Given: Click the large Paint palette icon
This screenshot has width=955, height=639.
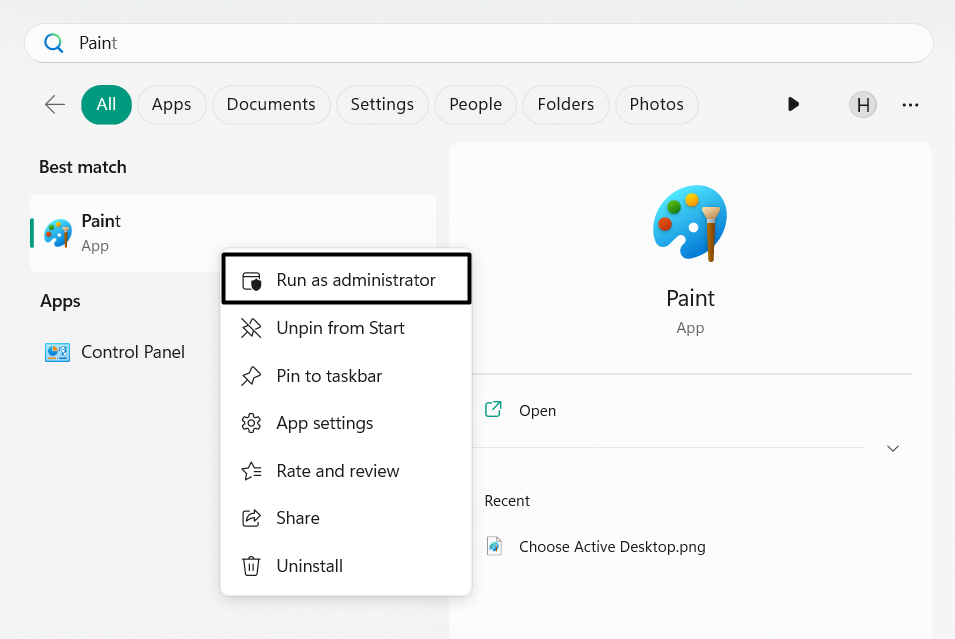Looking at the screenshot, I should pyautogui.click(x=690, y=223).
